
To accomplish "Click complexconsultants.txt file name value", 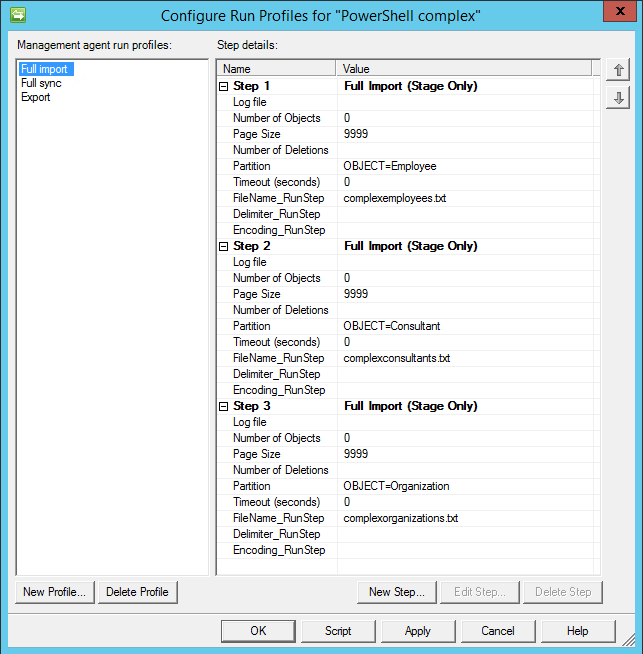I will [x=397, y=358].
